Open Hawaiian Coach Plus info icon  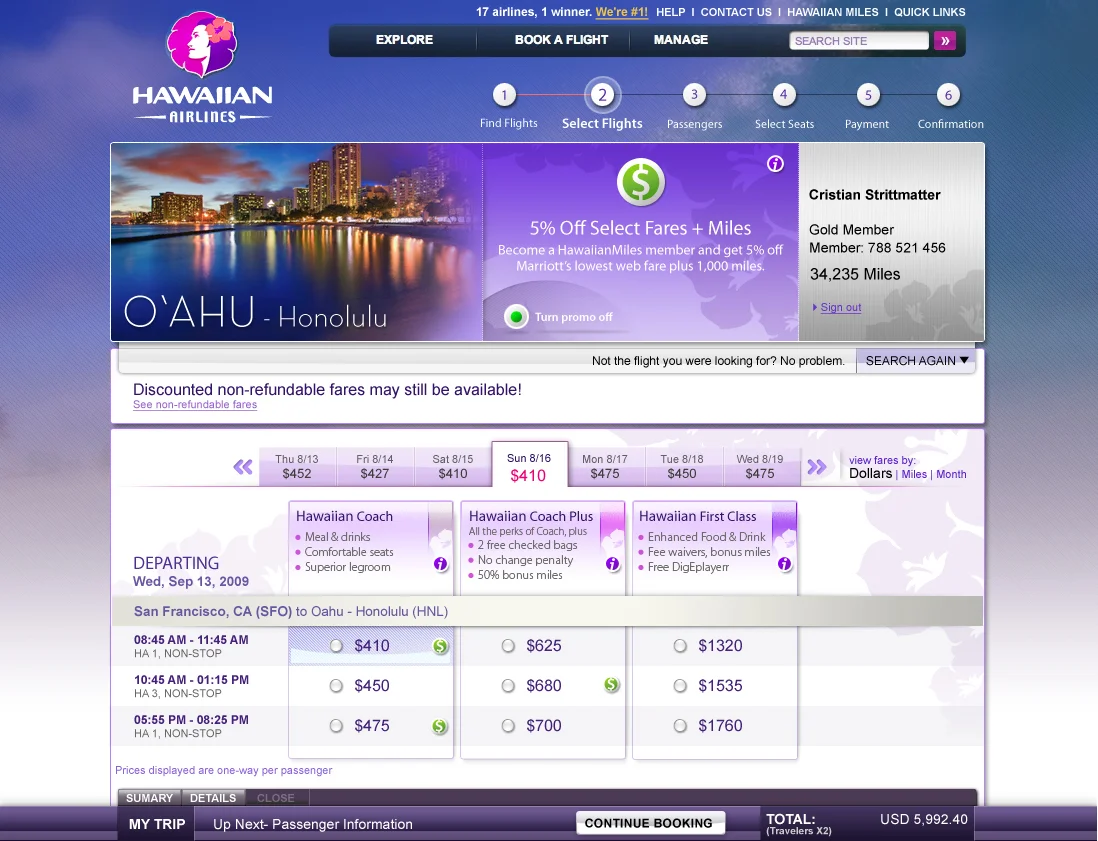(x=613, y=564)
